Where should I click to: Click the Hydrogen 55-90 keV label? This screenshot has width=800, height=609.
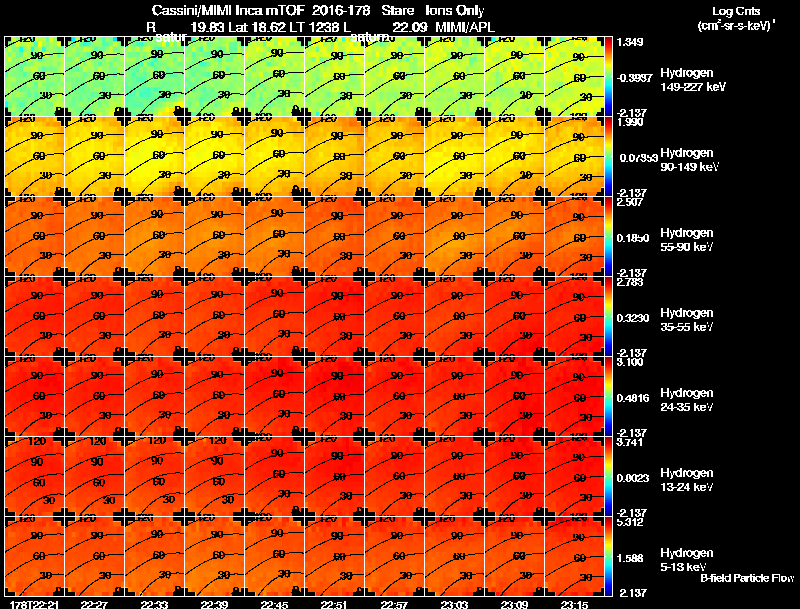tap(687, 240)
